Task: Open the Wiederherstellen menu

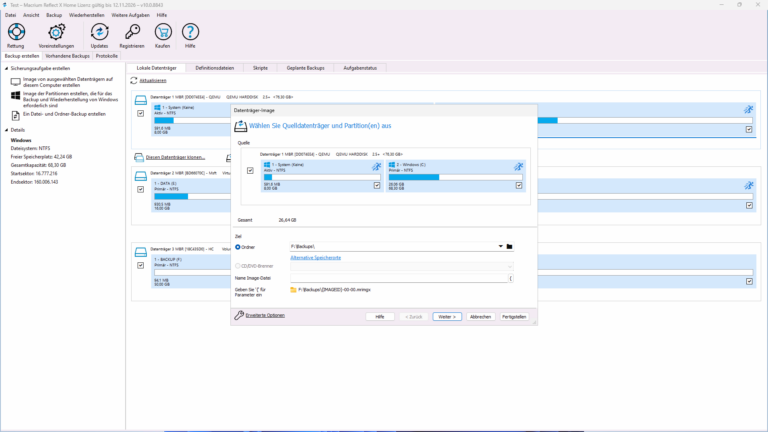Action: click(x=87, y=15)
